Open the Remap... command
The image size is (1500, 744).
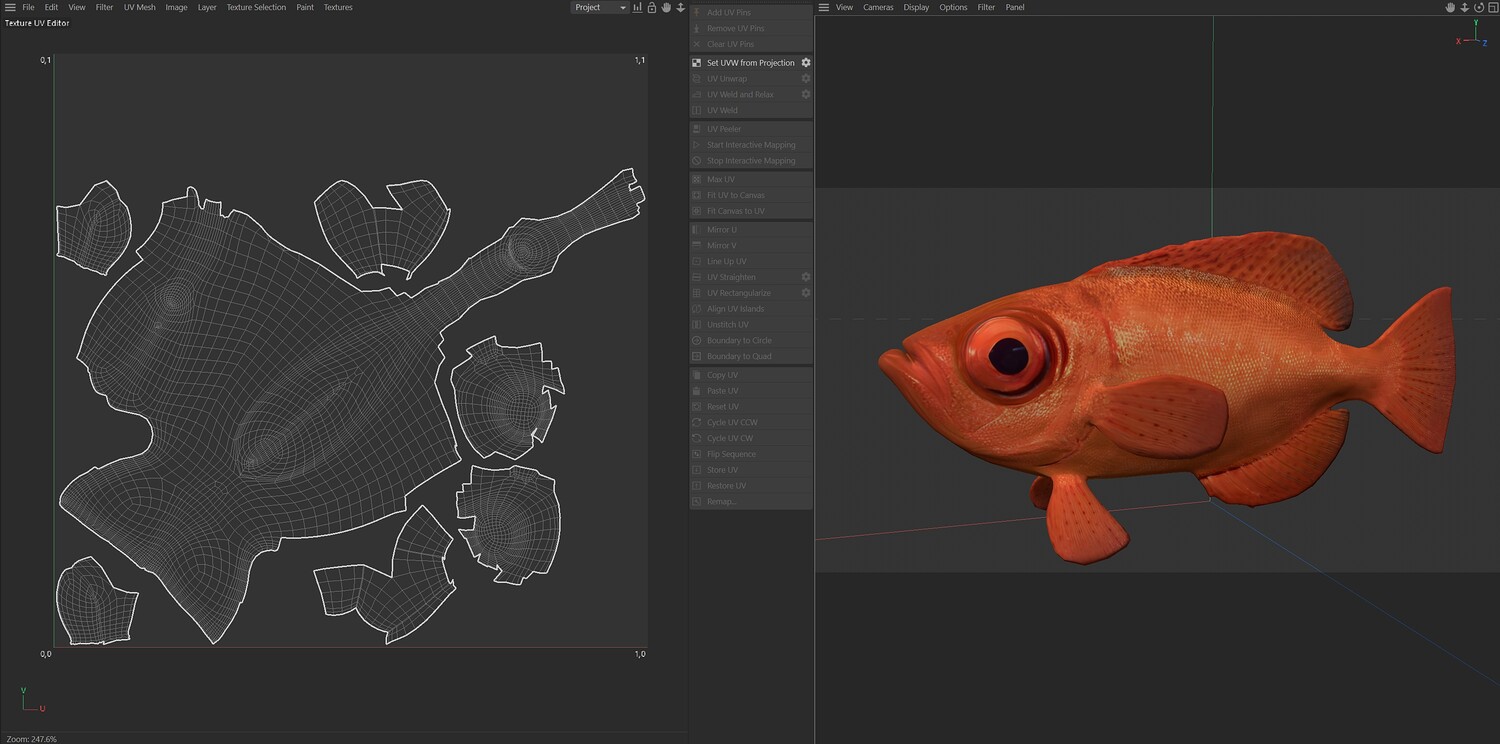[751, 501]
